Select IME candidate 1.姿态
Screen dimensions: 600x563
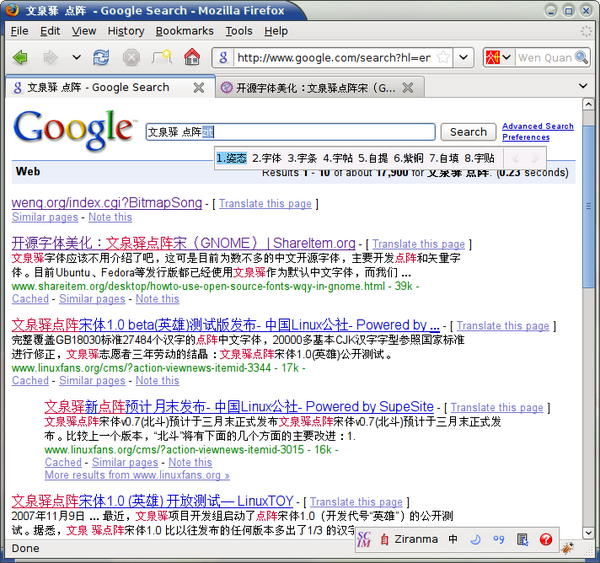click(231, 158)
